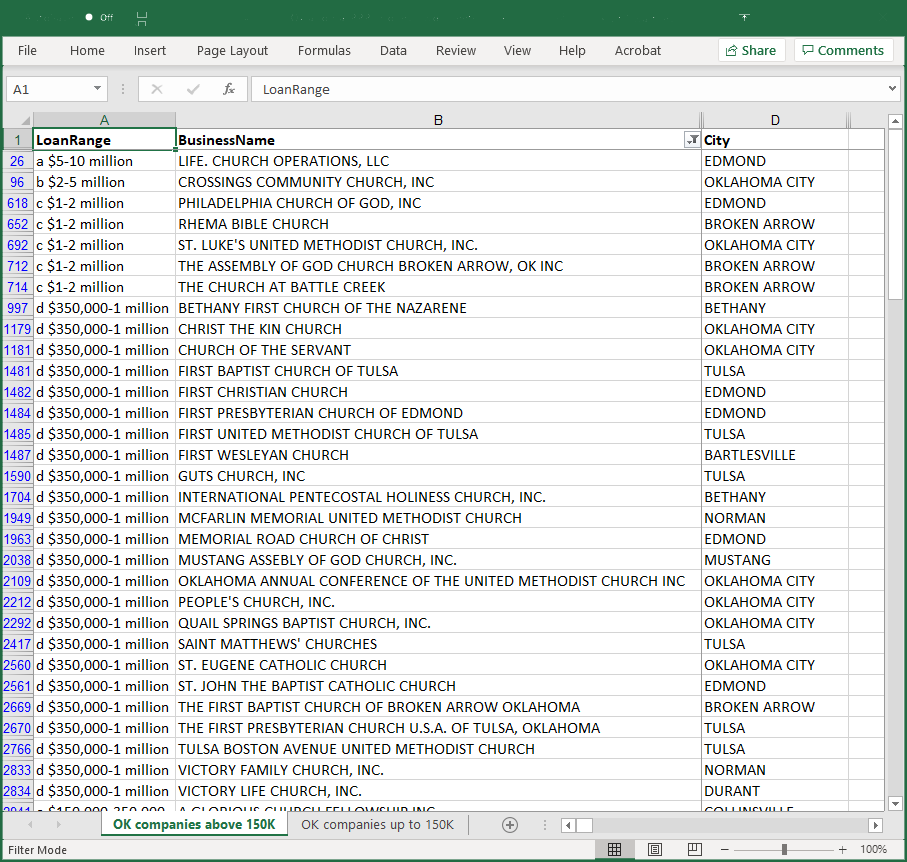907x862 pixels.
Task: Click the MUSTANG city cell
Action: [x=775, y=560]
